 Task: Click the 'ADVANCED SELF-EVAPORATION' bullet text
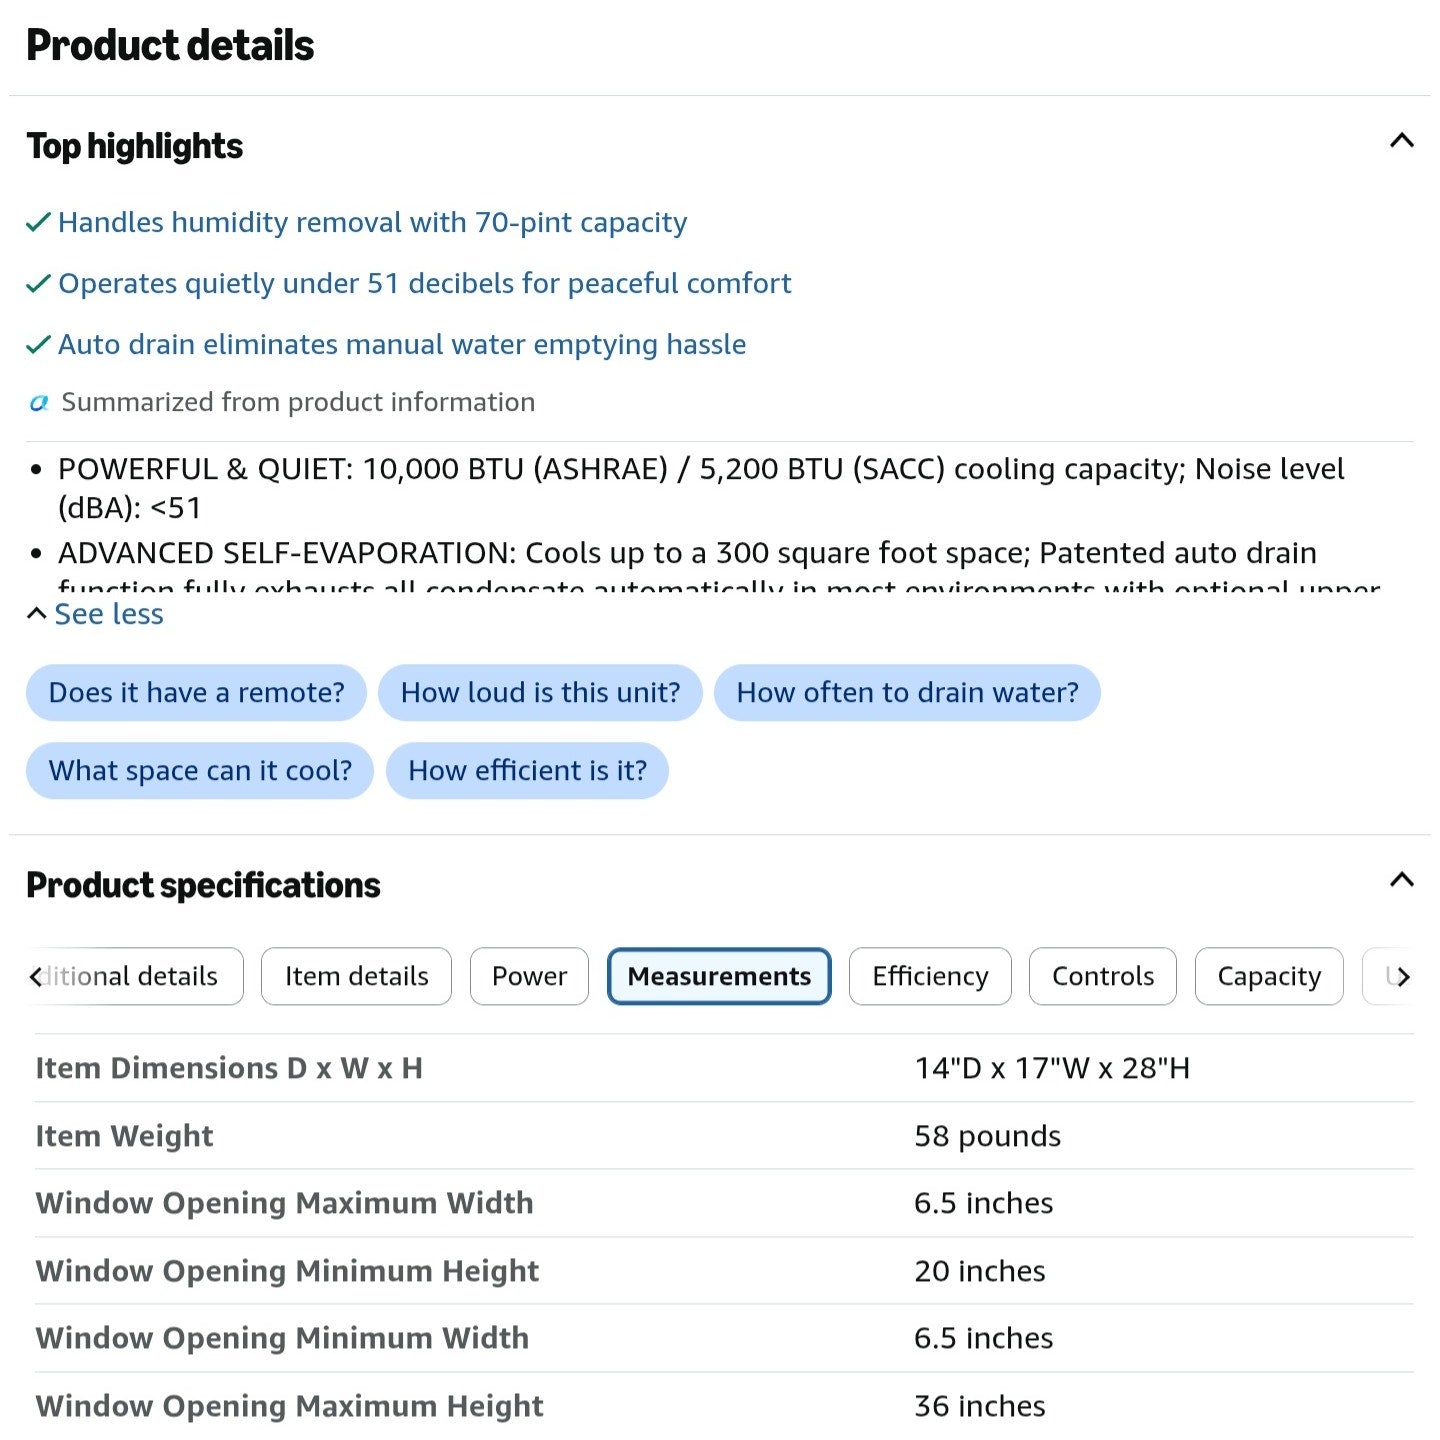point(719,567)
